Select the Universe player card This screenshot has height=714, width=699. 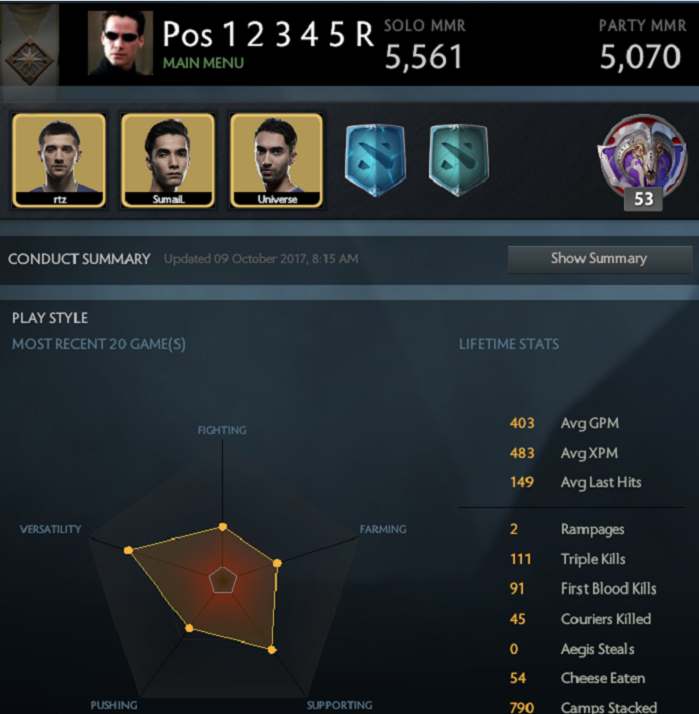(x=276, y=160)
